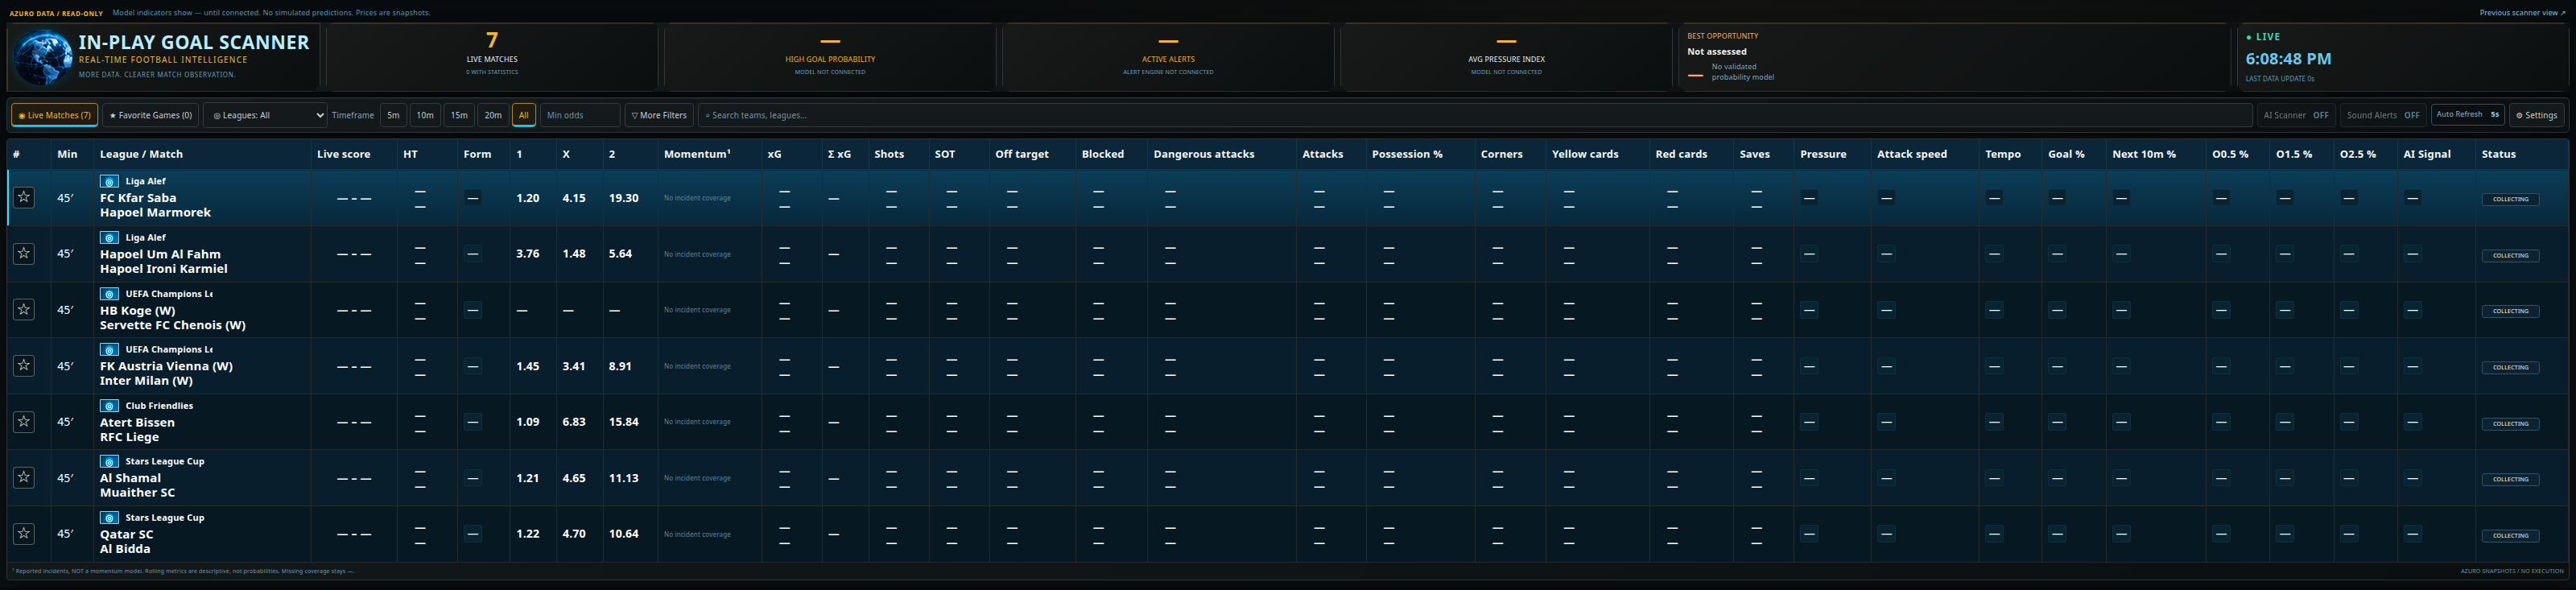The width and height of the screenshot is (2576, 590).
Task: Open the Previous scanner view link
Action: 2522,13
